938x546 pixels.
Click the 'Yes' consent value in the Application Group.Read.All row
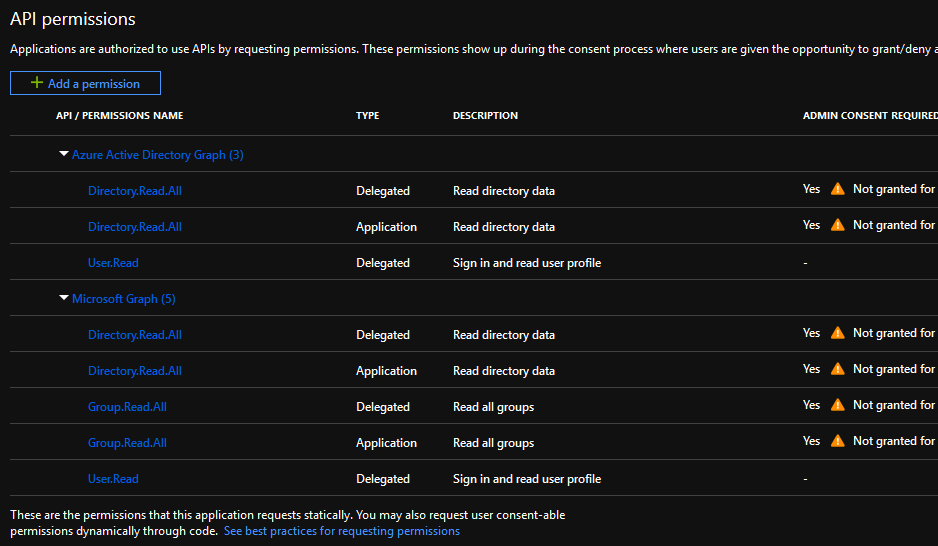(x=811, y=441)
